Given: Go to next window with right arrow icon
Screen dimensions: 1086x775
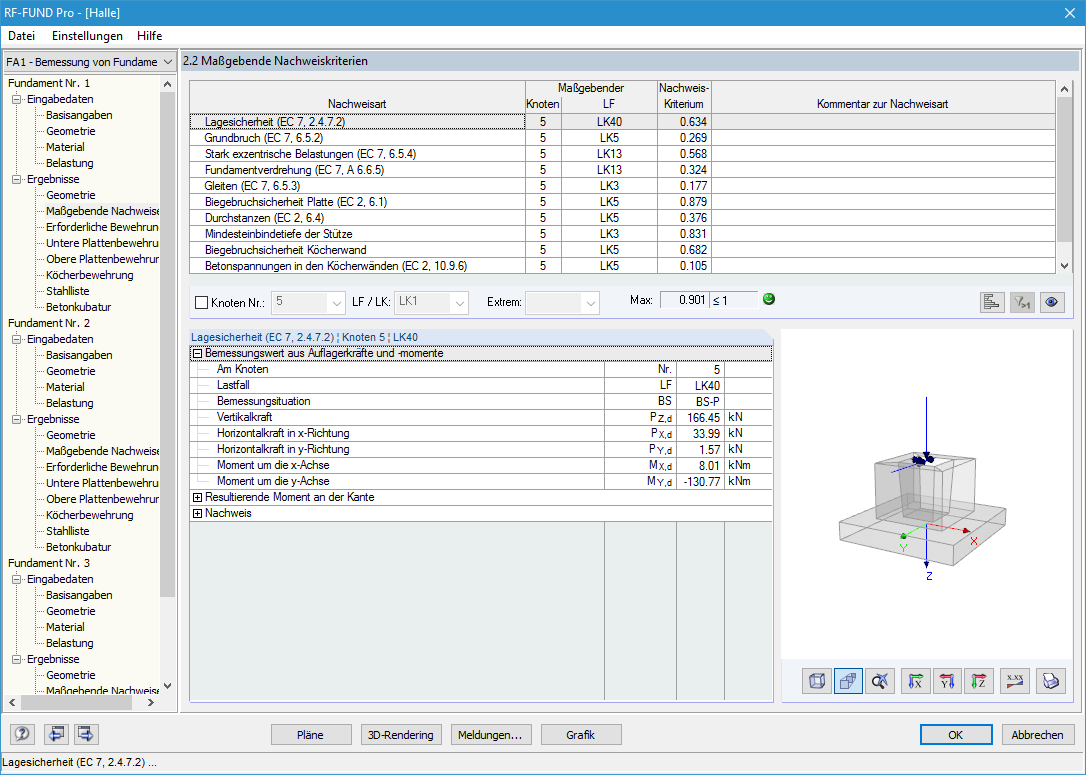Looking at the screenshot, I should (86, 734).
